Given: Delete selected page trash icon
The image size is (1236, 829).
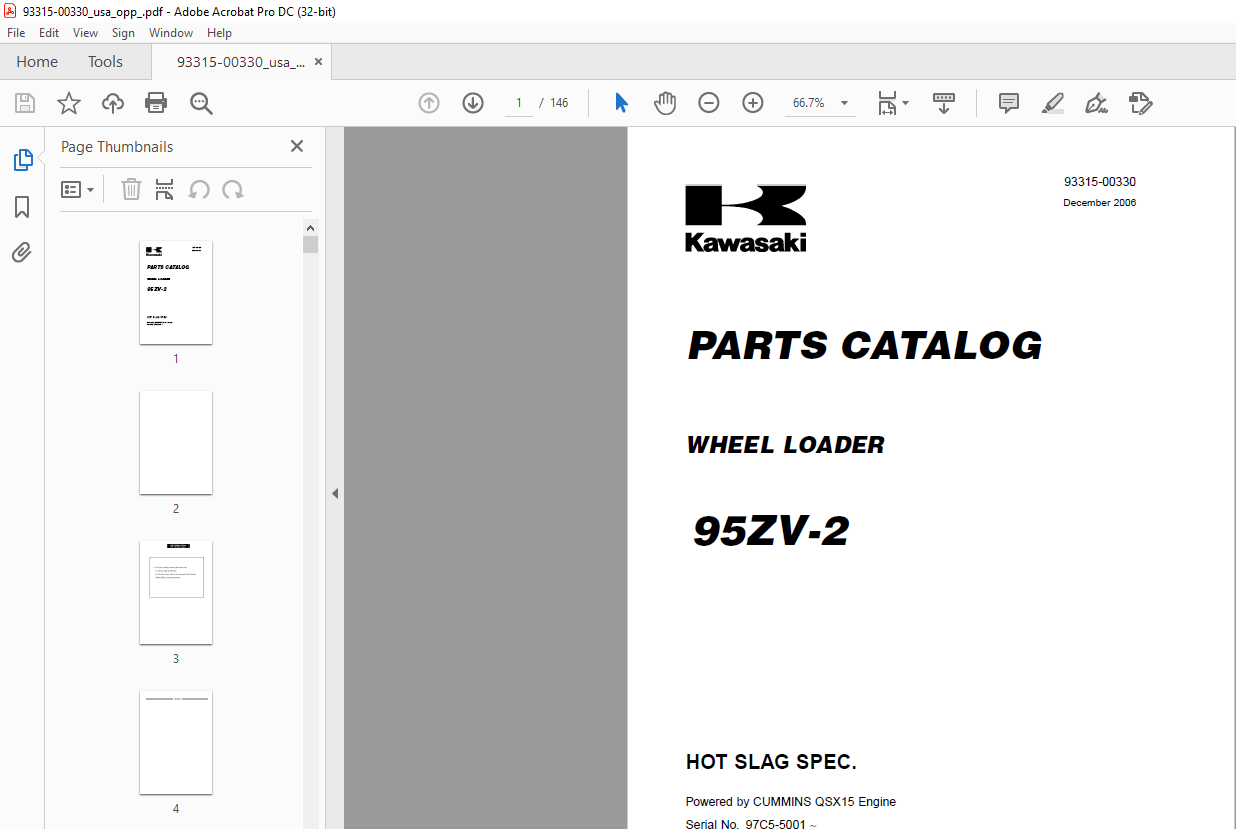Looking at the screenshot, I should coord(131,190).
